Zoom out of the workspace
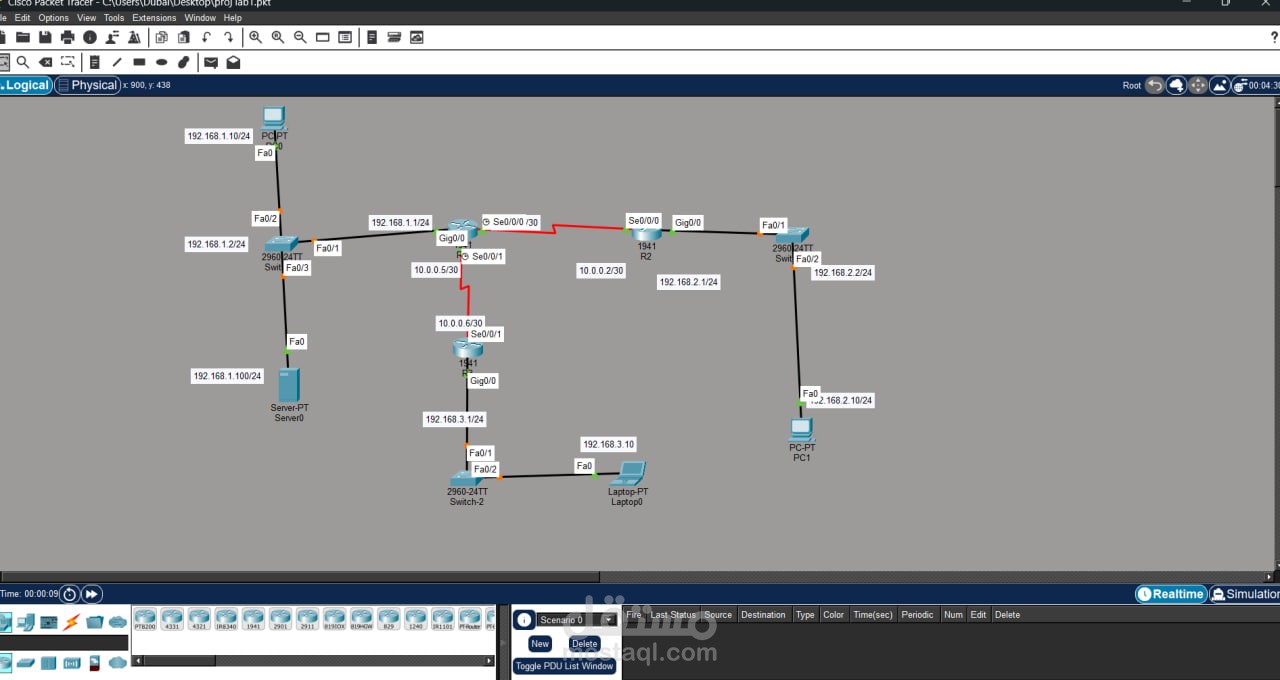The width and height of the screenshot is (1280, 680). (299, 37)
